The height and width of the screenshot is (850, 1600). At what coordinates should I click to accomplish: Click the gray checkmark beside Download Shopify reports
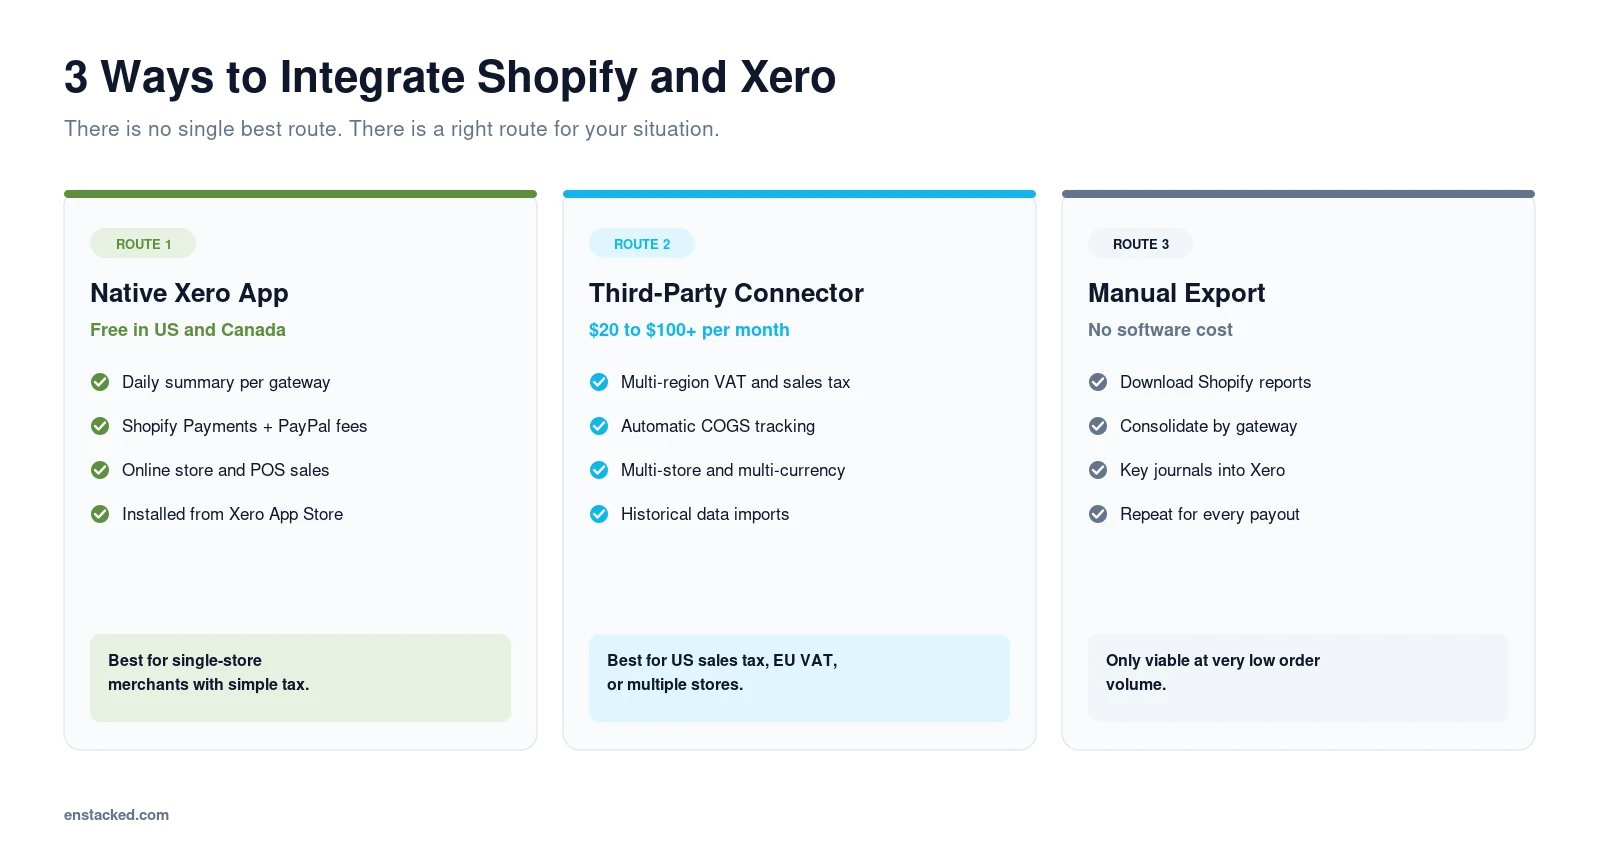point(1098,382)
